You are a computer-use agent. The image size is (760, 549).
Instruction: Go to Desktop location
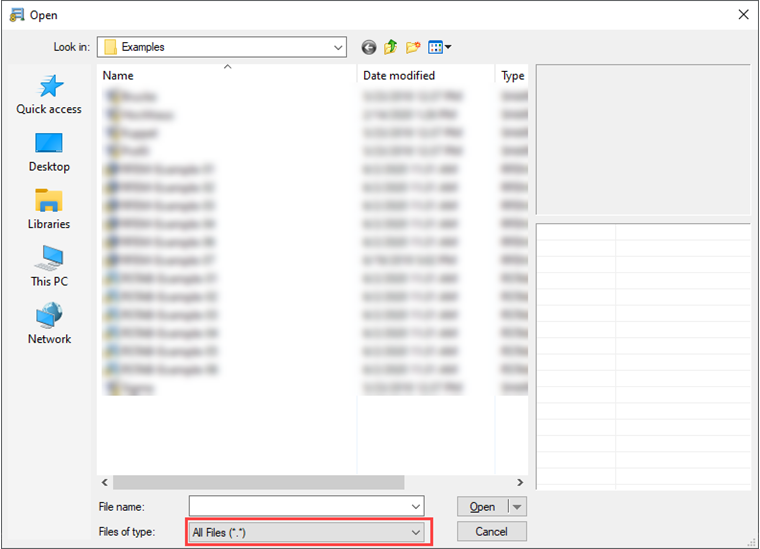(x=49, y=152)
